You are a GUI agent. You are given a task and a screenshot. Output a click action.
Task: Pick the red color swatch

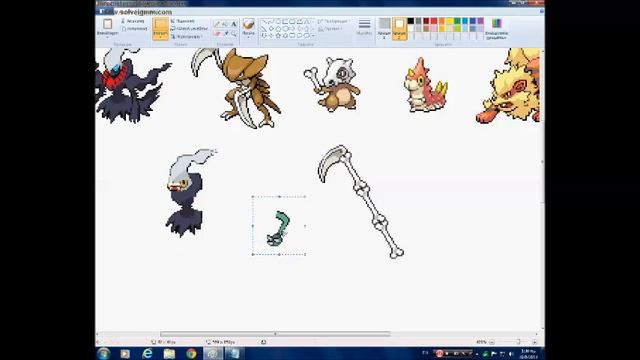434,21
